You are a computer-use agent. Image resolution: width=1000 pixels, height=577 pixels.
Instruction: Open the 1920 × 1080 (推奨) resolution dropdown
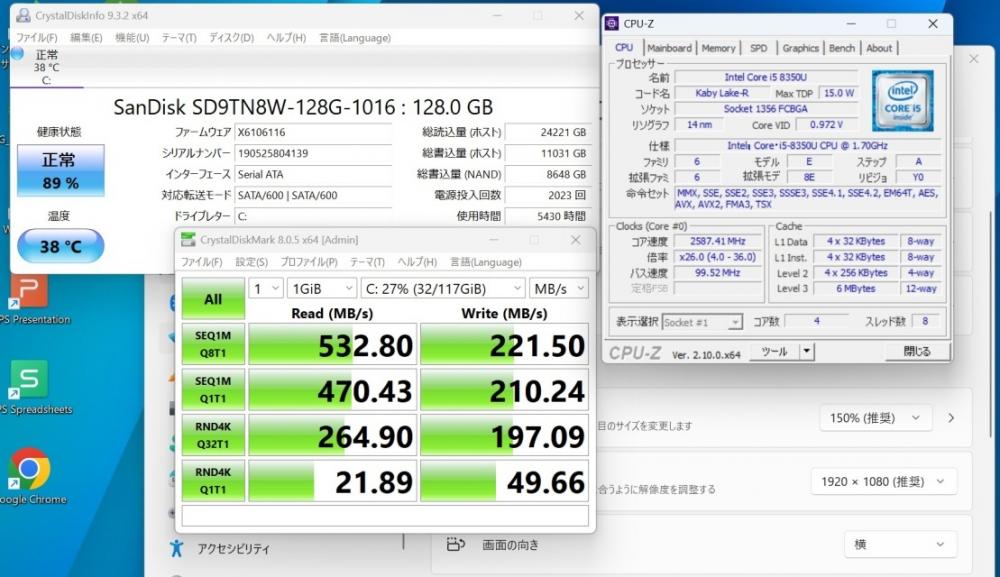(x=883, y=481)
